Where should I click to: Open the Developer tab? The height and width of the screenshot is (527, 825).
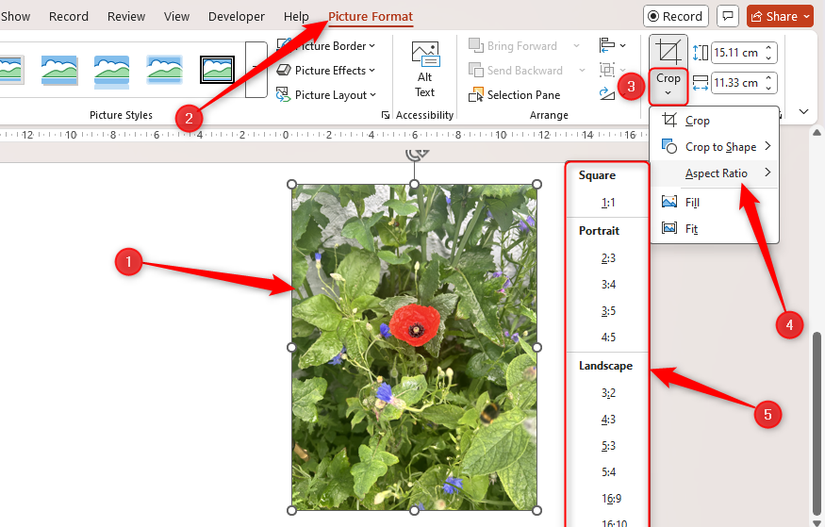(236, 16)
